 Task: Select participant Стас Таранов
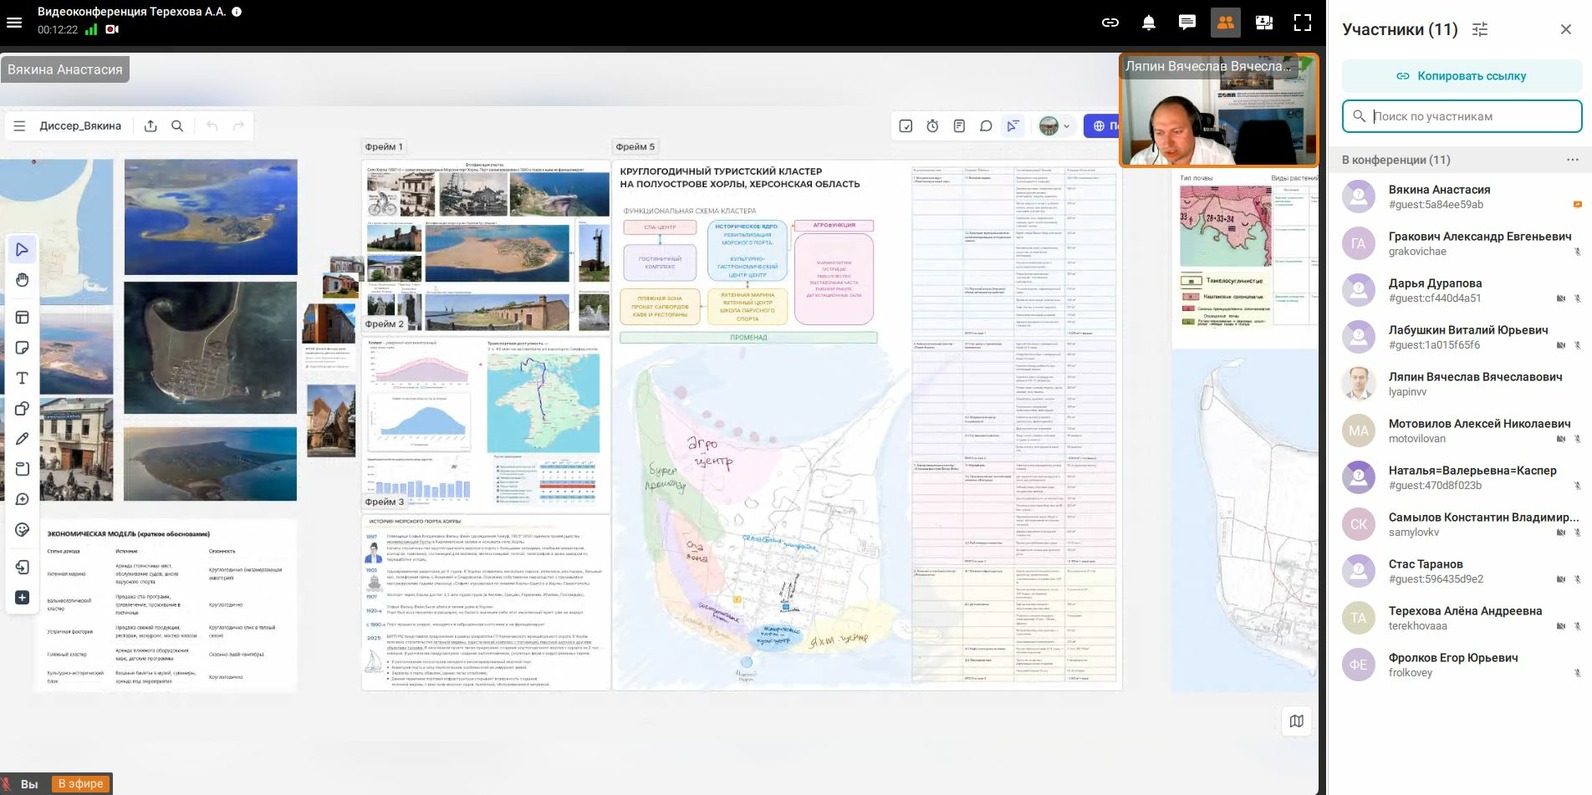pos(1461,571)
